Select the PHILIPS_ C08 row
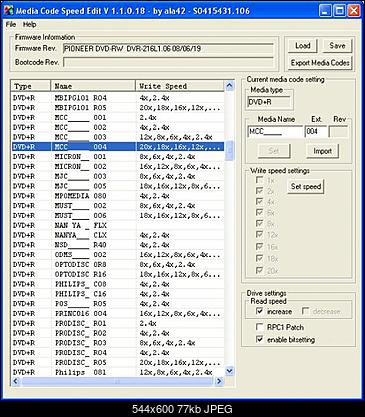 coord(118,284)
